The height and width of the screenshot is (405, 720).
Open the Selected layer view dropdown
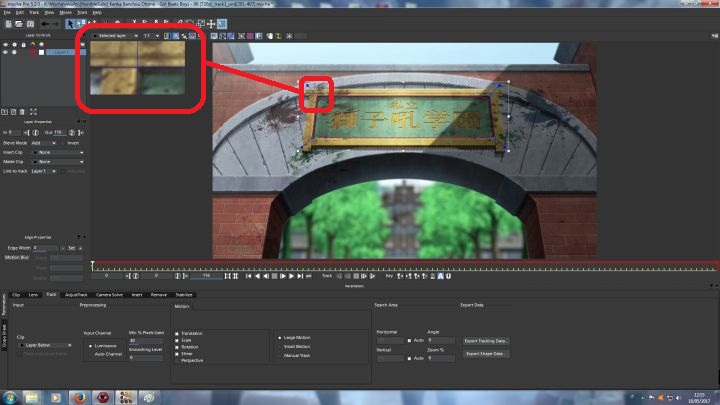click(115, 36)
